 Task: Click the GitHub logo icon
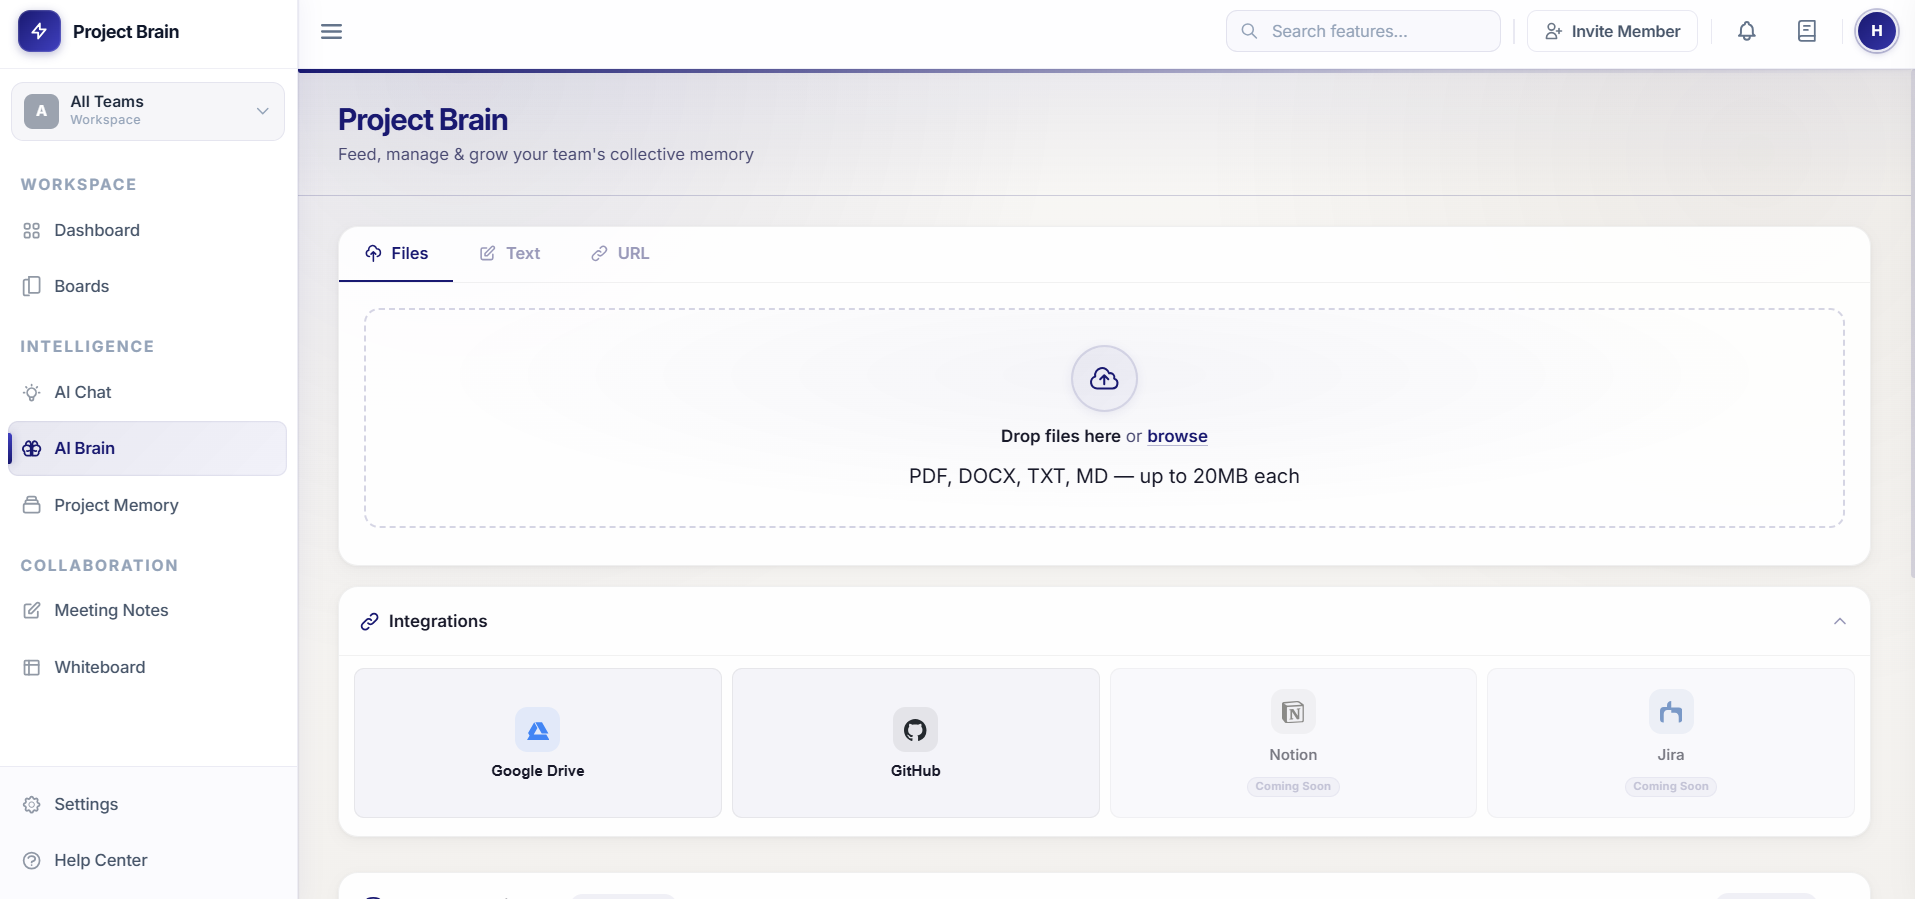pyautogui.click(x=915, y=730)
